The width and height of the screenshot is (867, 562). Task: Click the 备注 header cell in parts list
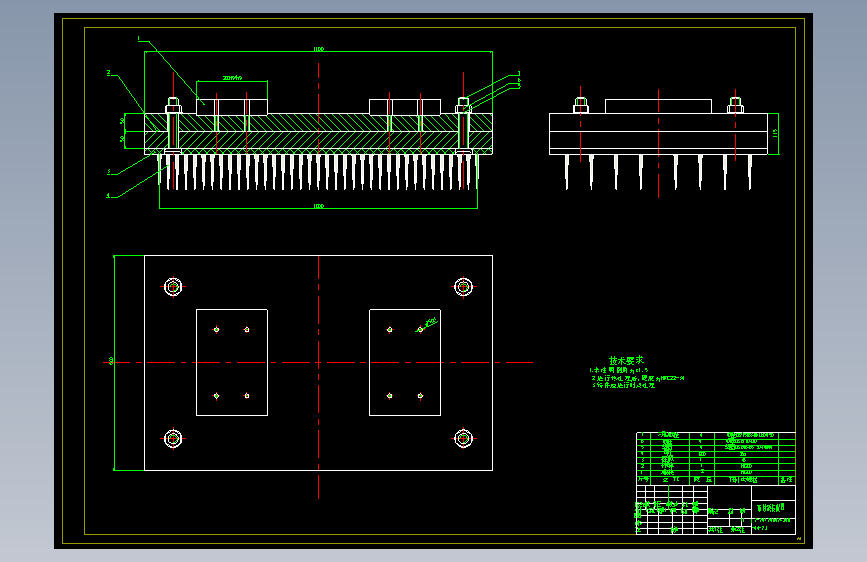point(787,480)
